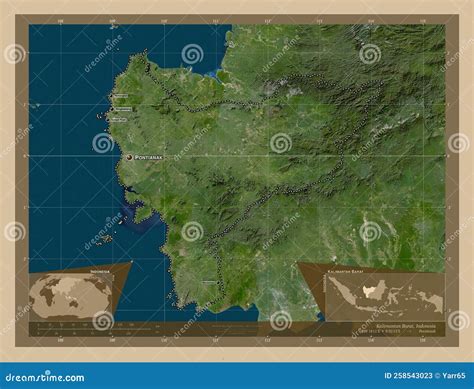
Task: Click the Yarr65 author name
Action: [455, 376]
